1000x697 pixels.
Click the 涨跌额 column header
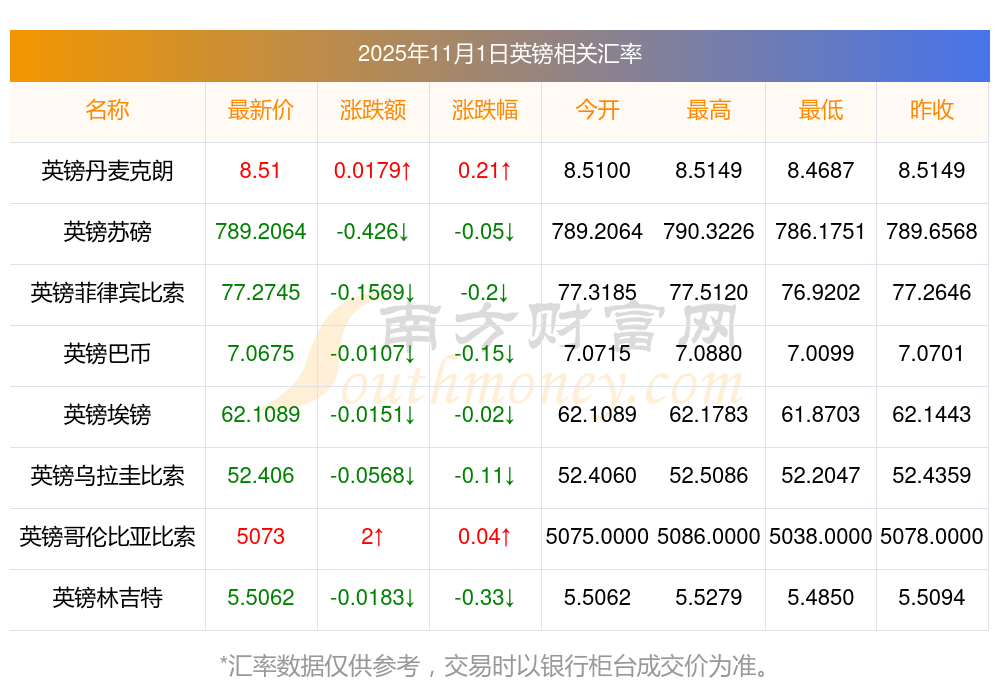click(x=373, y=111)
